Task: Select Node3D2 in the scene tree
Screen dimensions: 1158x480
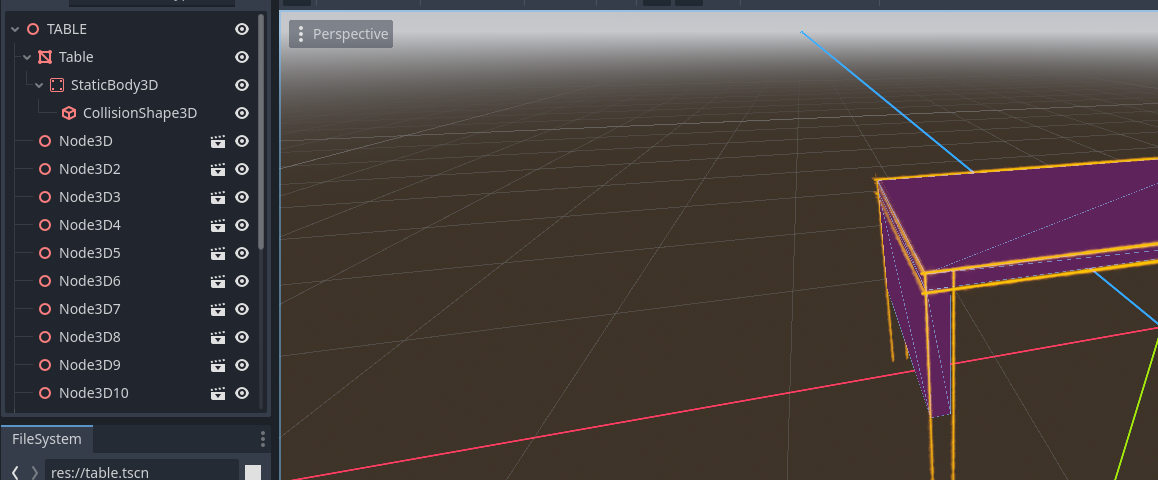Action: click(x=89, y=169)
